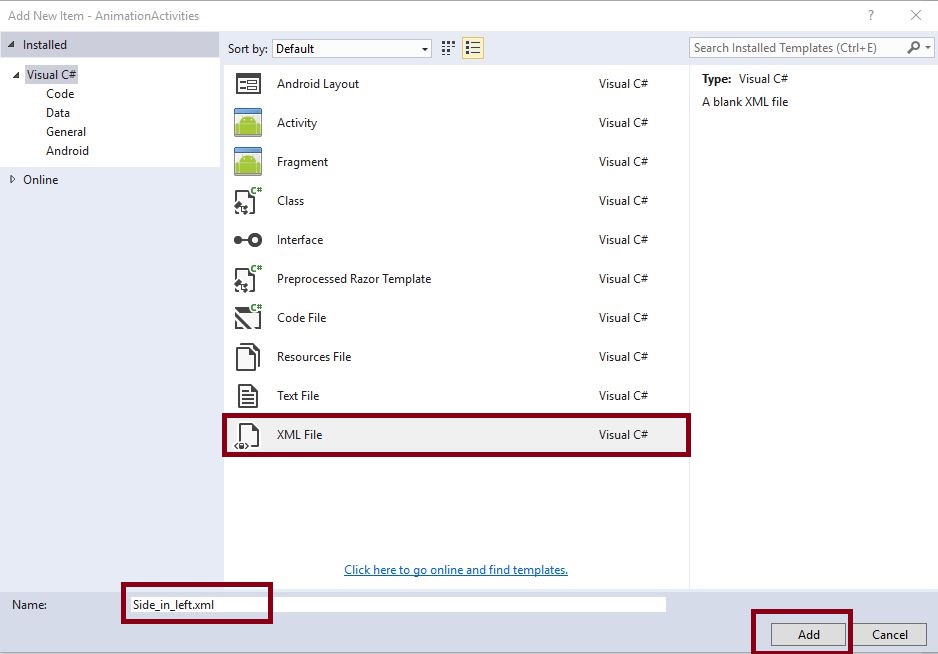This screenshot has width=938, height=654.
Task: Click the online templates link
Action: tap(456, 570)
